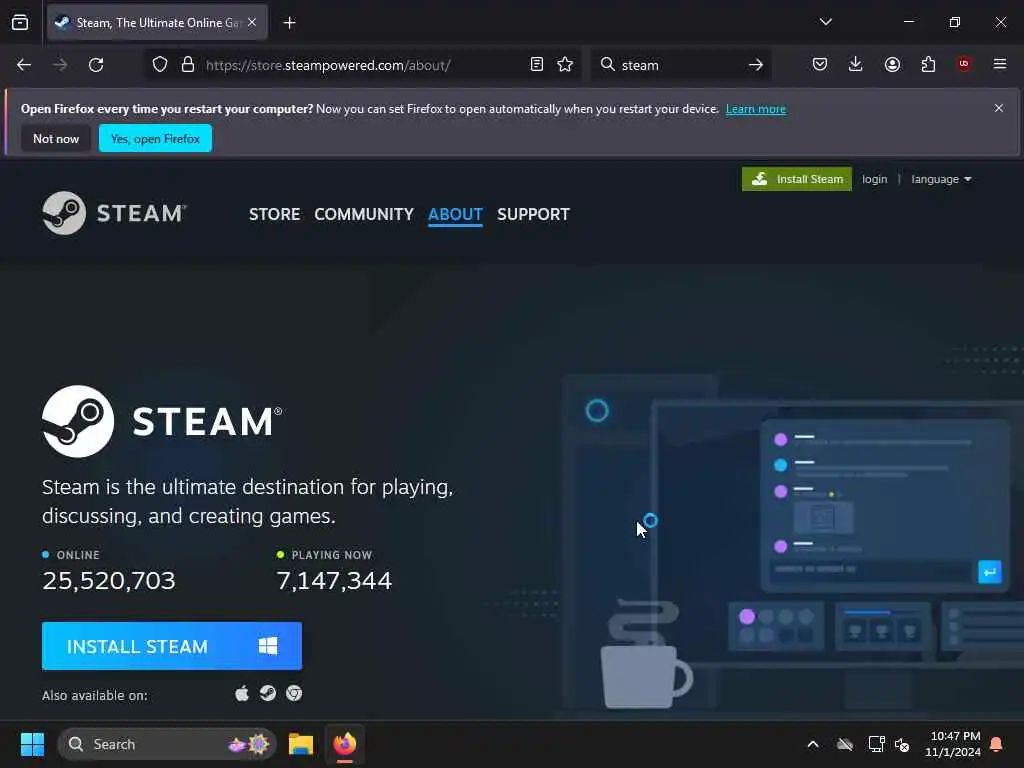Open the login link
The height and width of the screenshot is (768, 1024).
(874, 179)
